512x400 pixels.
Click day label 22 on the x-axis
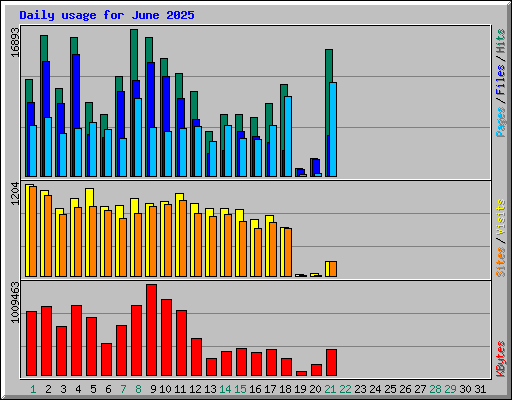pyautogui.click(x=345, y=389)
